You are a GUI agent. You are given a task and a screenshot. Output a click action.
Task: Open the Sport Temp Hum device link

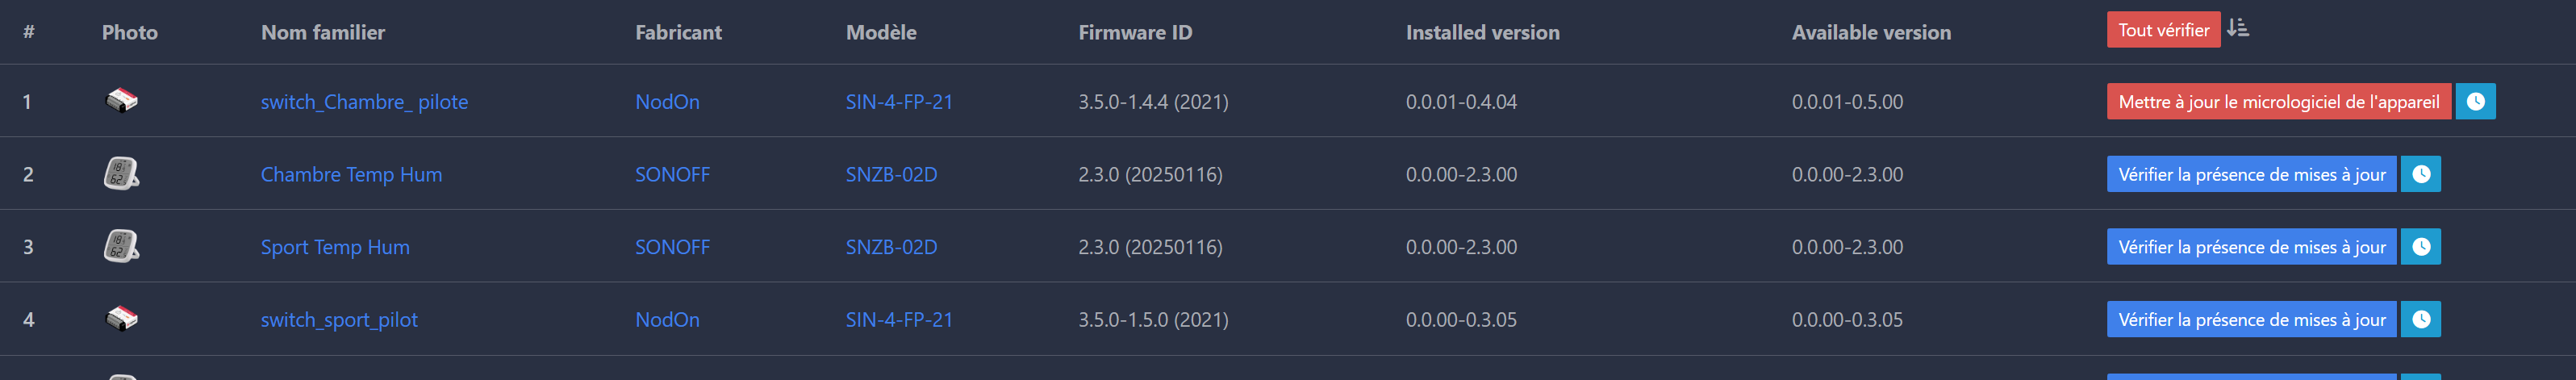(335, 247)
